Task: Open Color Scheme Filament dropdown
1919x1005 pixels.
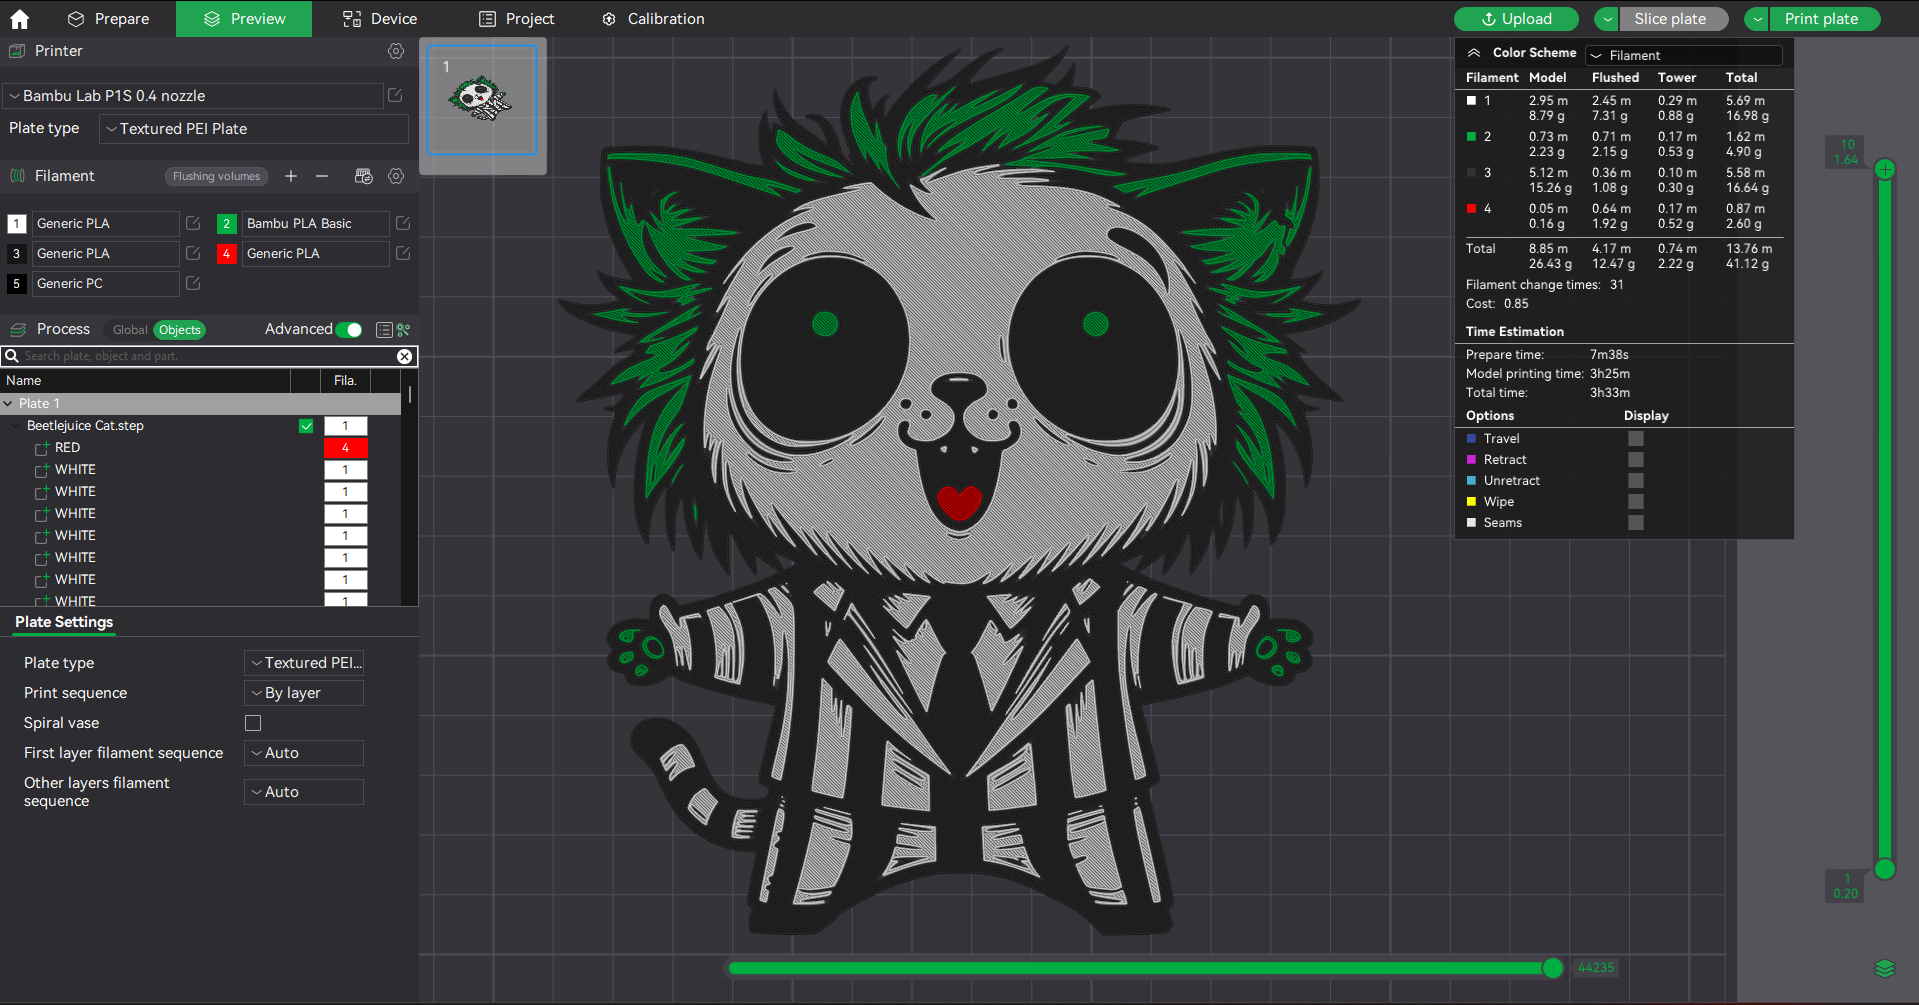Action: (1683, 56)
